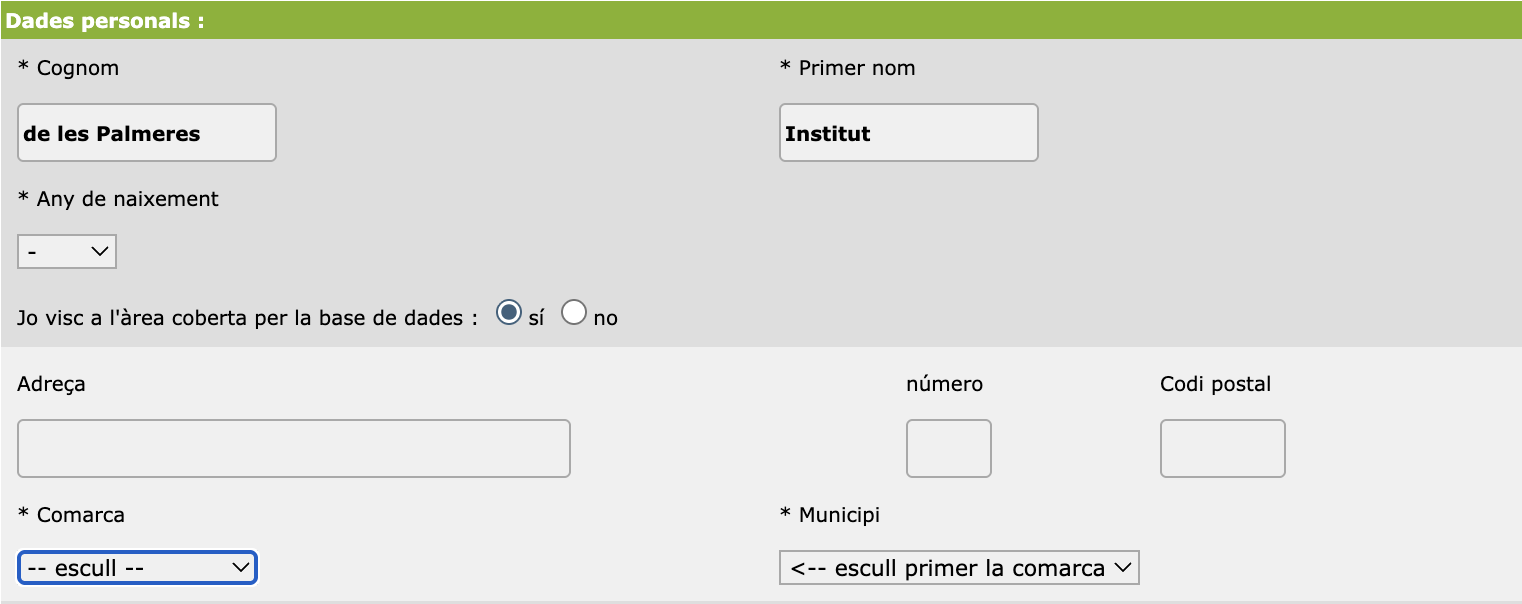Click the "* Municipi" label
Image resolution: width=1522 pixels, height=604 pixels.
829,515
